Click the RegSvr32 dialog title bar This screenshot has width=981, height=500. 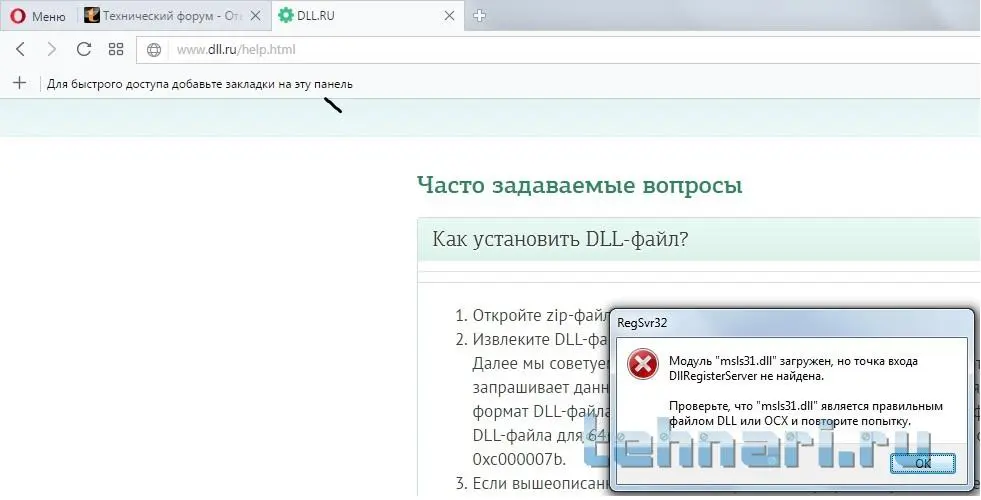(x=791, y=323)
